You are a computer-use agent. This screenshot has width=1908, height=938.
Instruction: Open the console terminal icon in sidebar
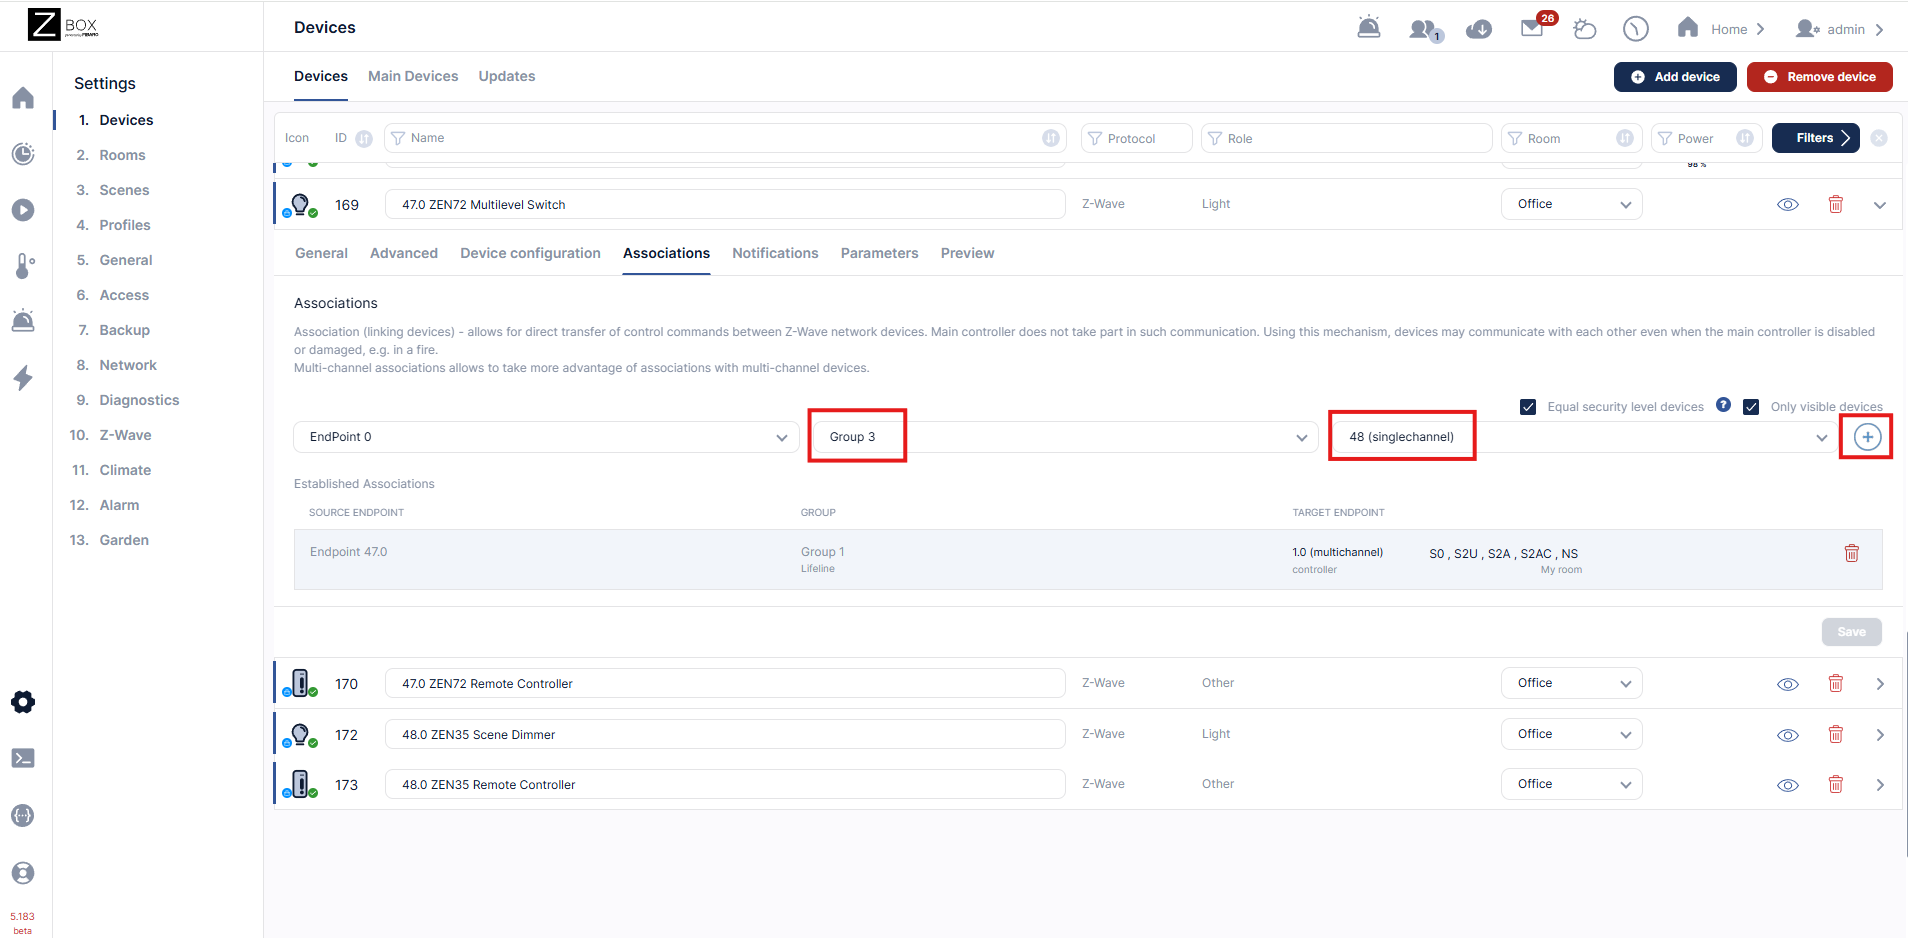pyautogui.click(x=23, y=758)
